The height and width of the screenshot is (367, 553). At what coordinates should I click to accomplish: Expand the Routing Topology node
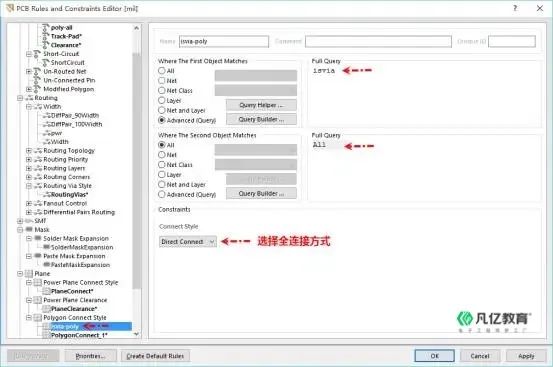point(29,151)
